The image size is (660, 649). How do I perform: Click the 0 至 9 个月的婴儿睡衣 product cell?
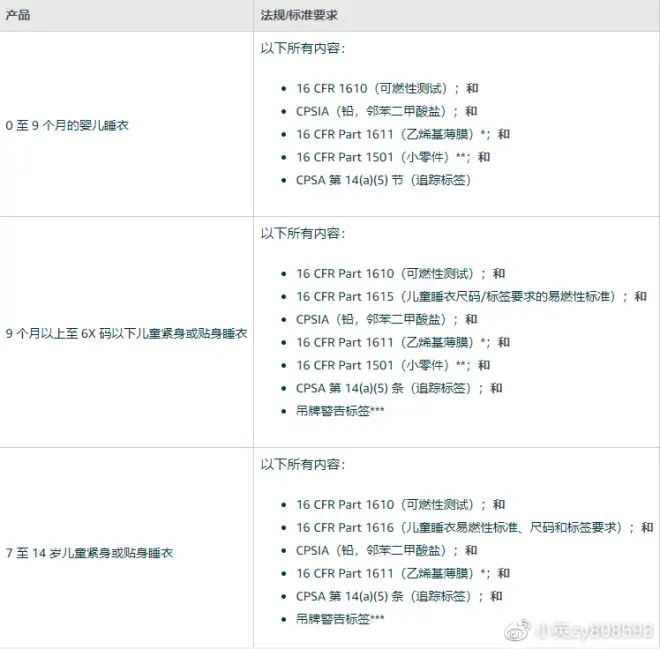click(67, 125)
